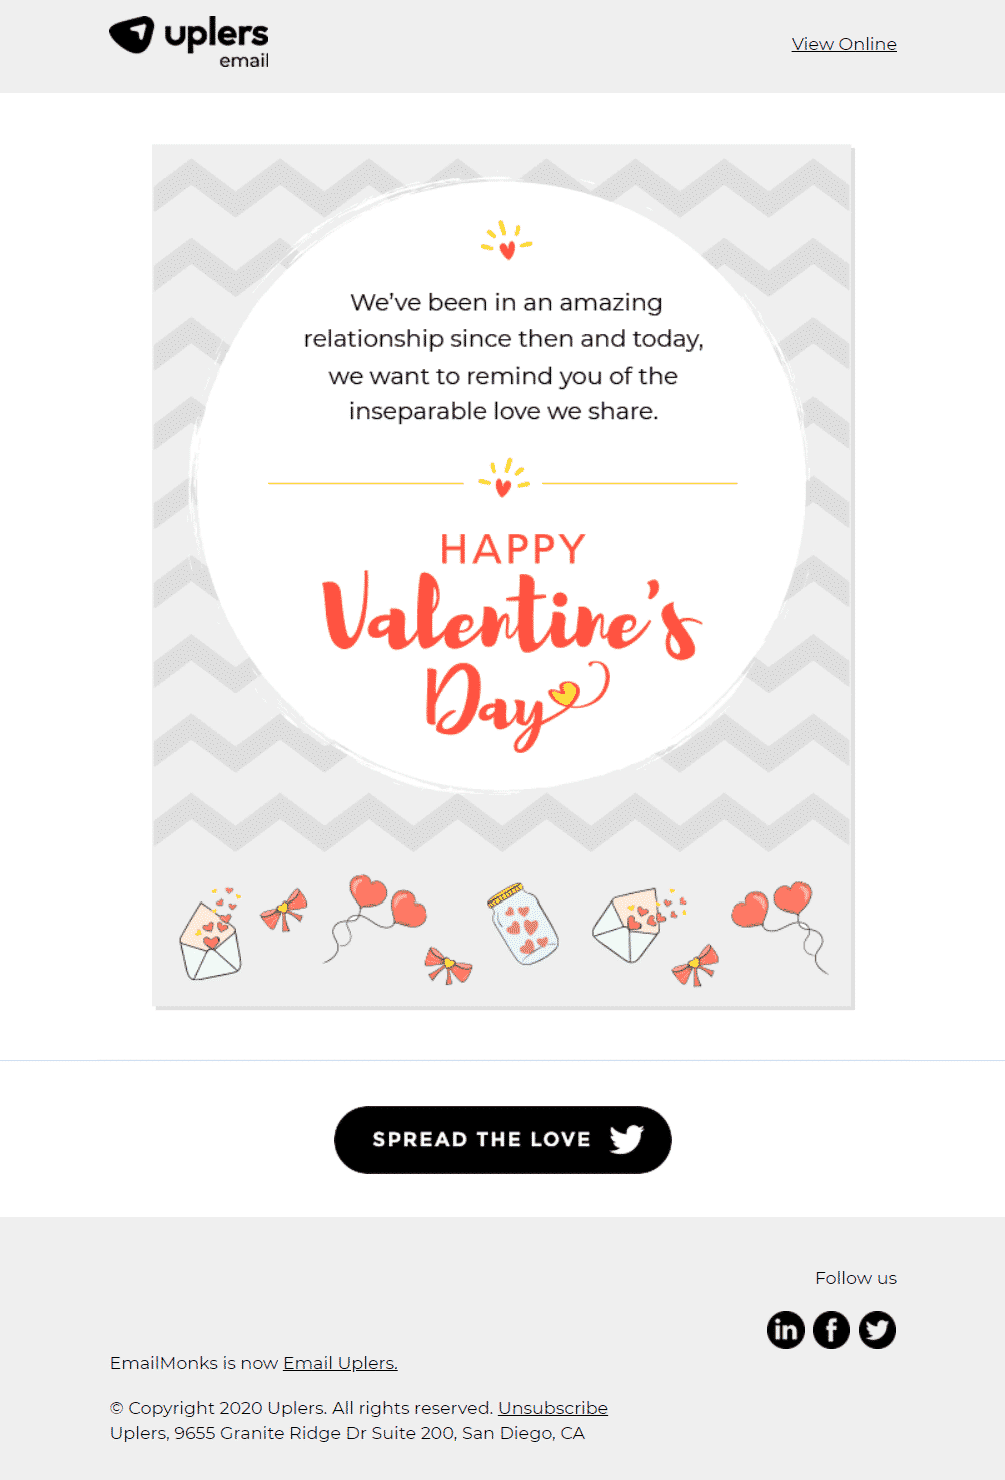Viewport: 1005px width, 1480px height.
Task: Click the Follow us label
Action: [856, 1278]
